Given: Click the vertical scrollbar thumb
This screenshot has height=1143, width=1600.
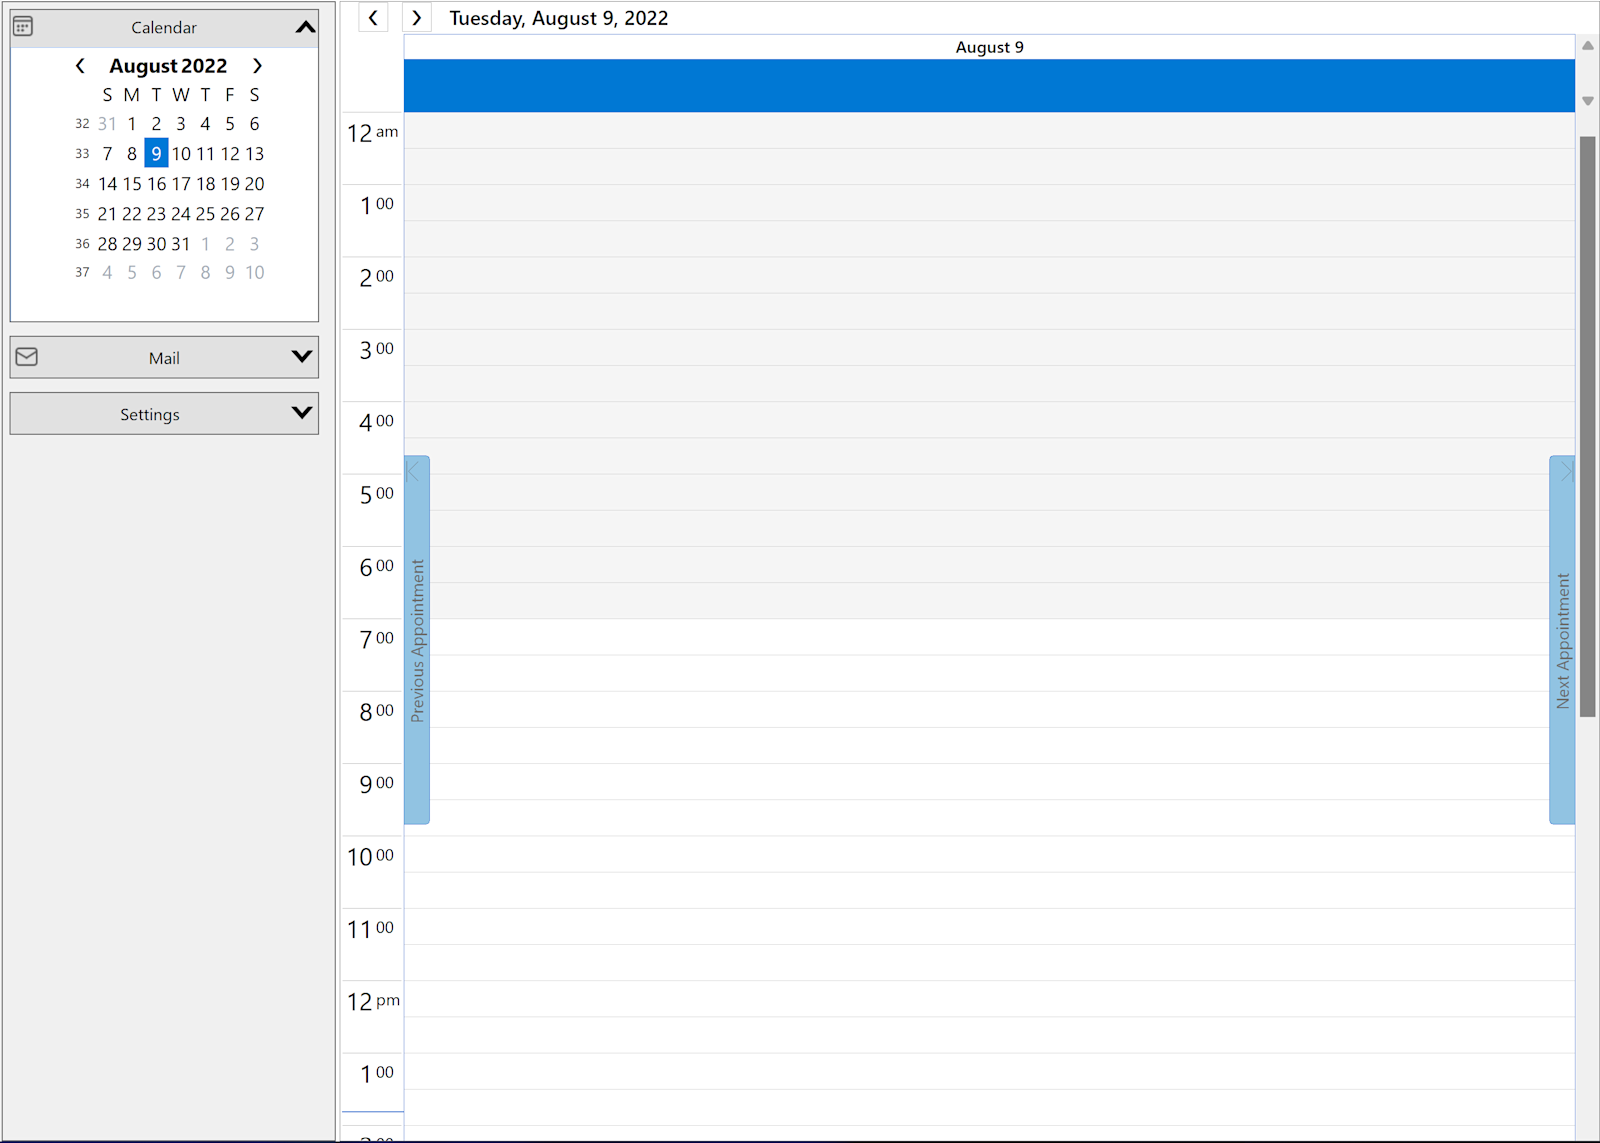Looking at the screenshot, I should click(1587, 427).
